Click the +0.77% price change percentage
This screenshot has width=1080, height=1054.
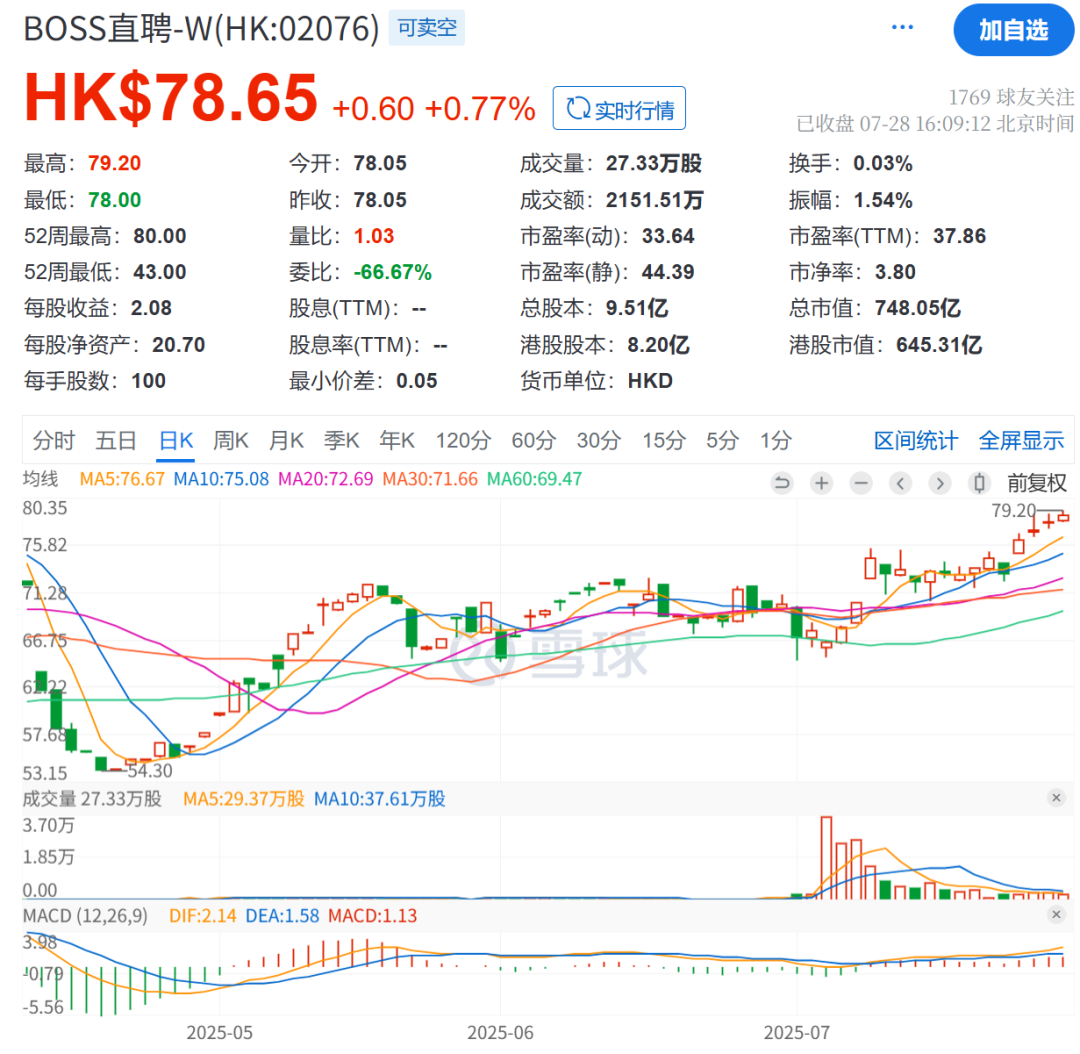coord(481,109)
